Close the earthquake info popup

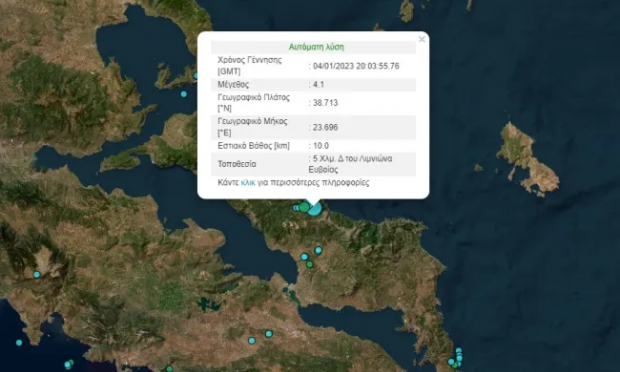tap(422, 39)
